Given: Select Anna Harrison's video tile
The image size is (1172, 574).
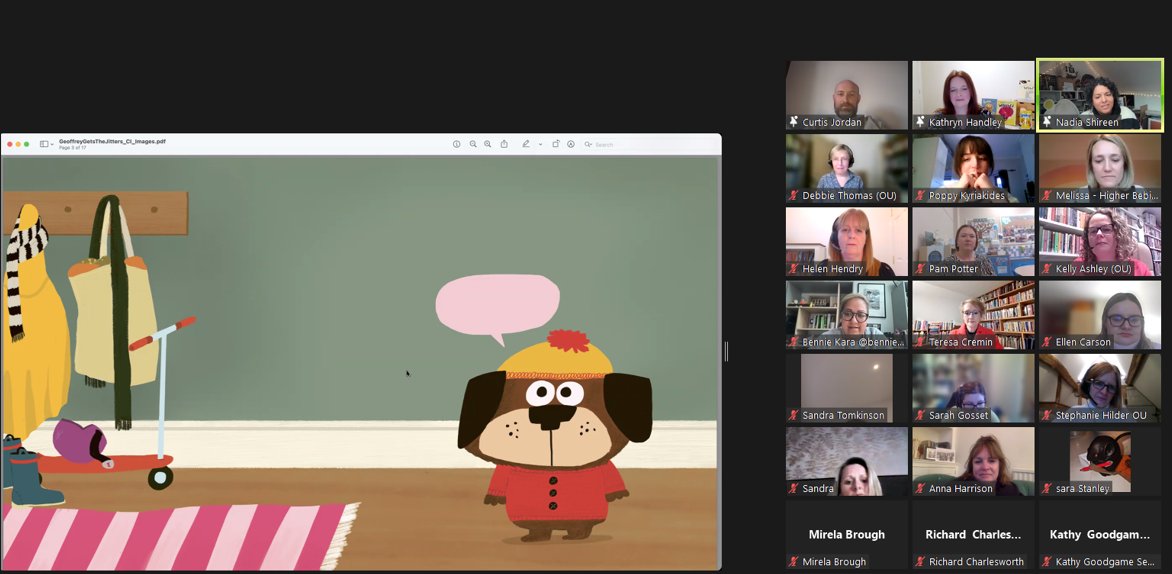Looking at the screenshot, I should (x=973, y=461).
